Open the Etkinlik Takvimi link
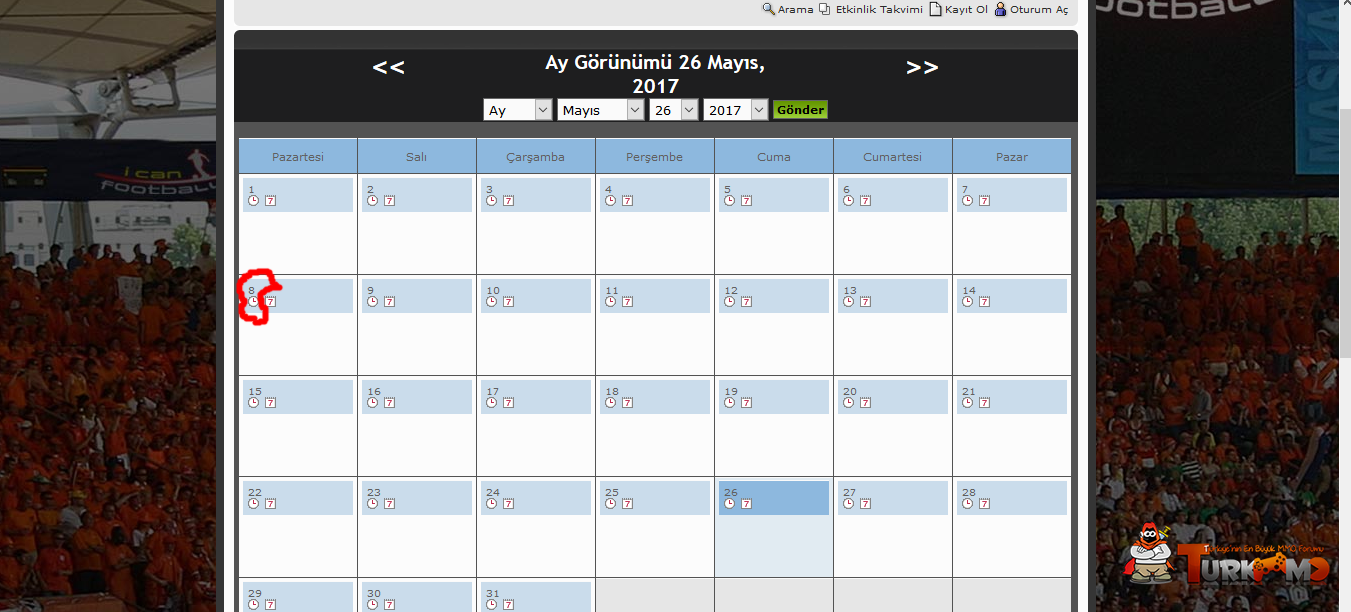The width and height of the screenshot is (1351, 612). (879, 10)
